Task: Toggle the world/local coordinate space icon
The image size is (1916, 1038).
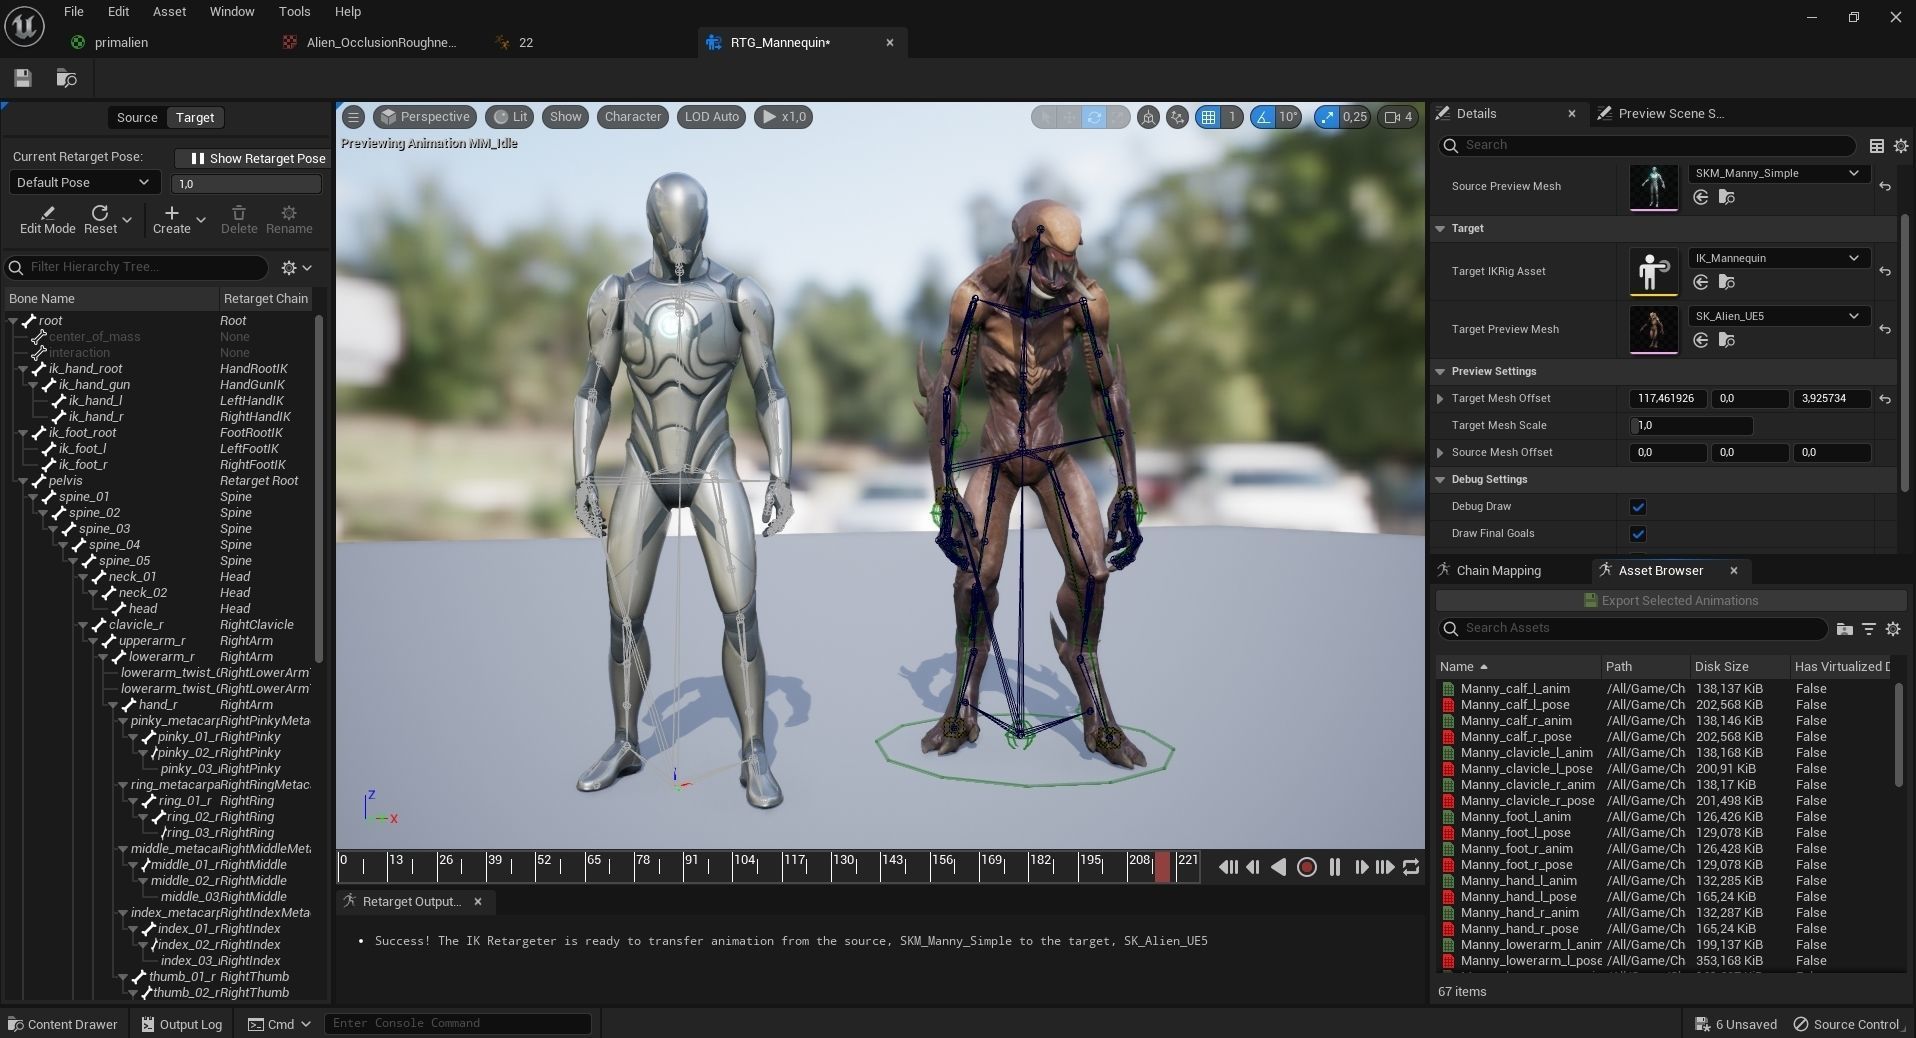Action: pos(1149,117)
